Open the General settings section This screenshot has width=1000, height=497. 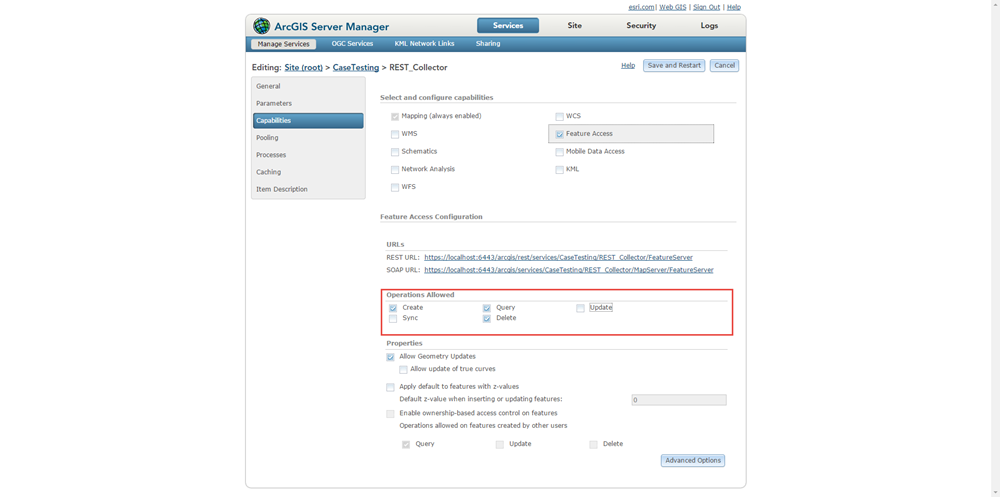pos(308,86)
